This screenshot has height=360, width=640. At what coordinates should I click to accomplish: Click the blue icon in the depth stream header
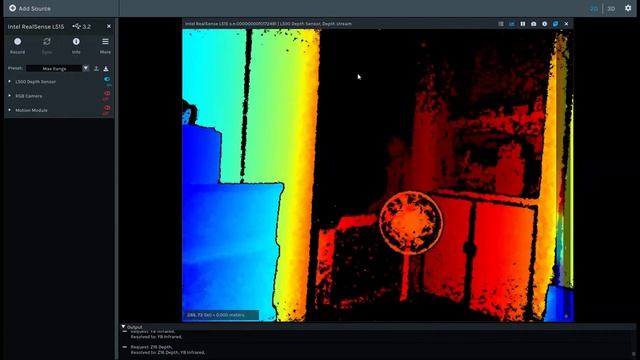(x=556, y=24)
